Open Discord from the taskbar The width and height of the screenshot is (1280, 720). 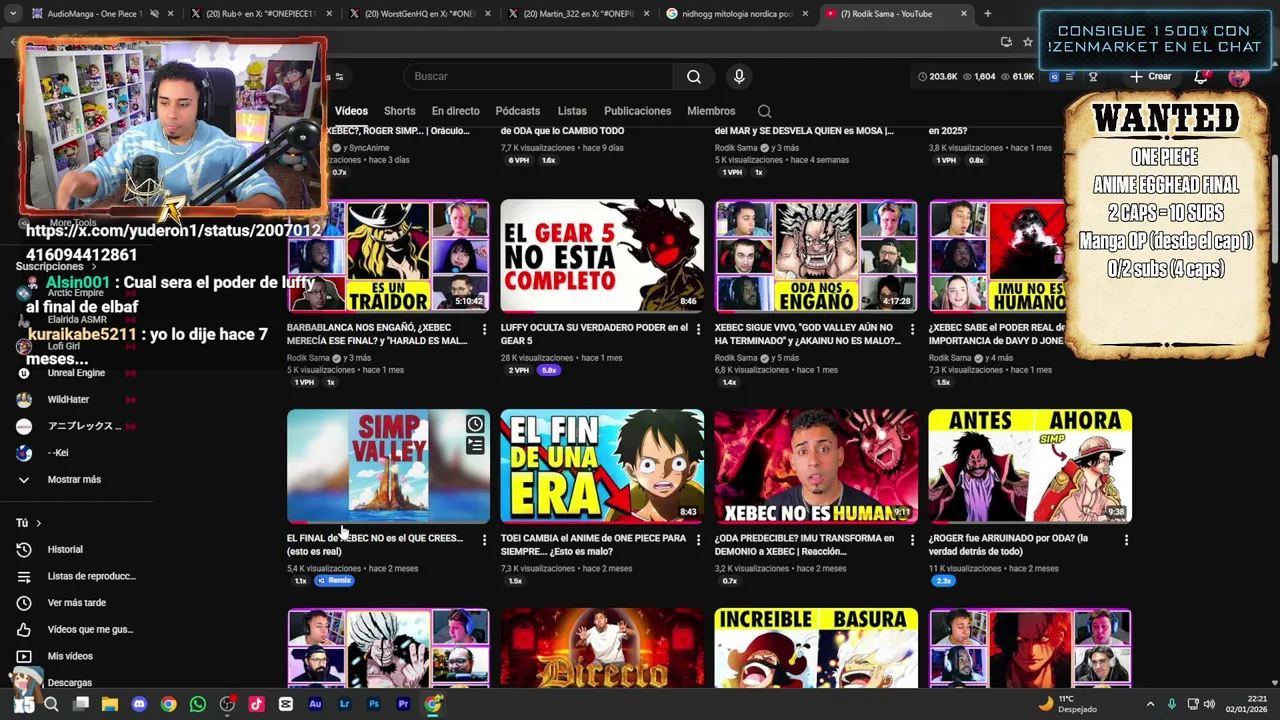139,704
